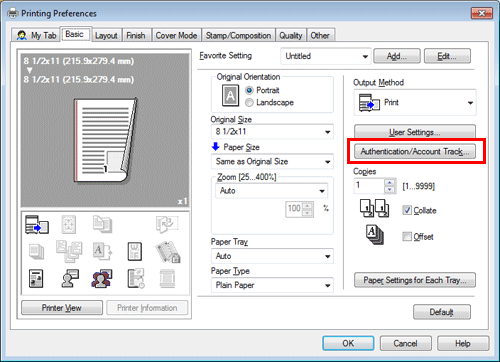Viewport: 500px width, 362px height.
Task: Click the Default button
Action: point(442,312)
